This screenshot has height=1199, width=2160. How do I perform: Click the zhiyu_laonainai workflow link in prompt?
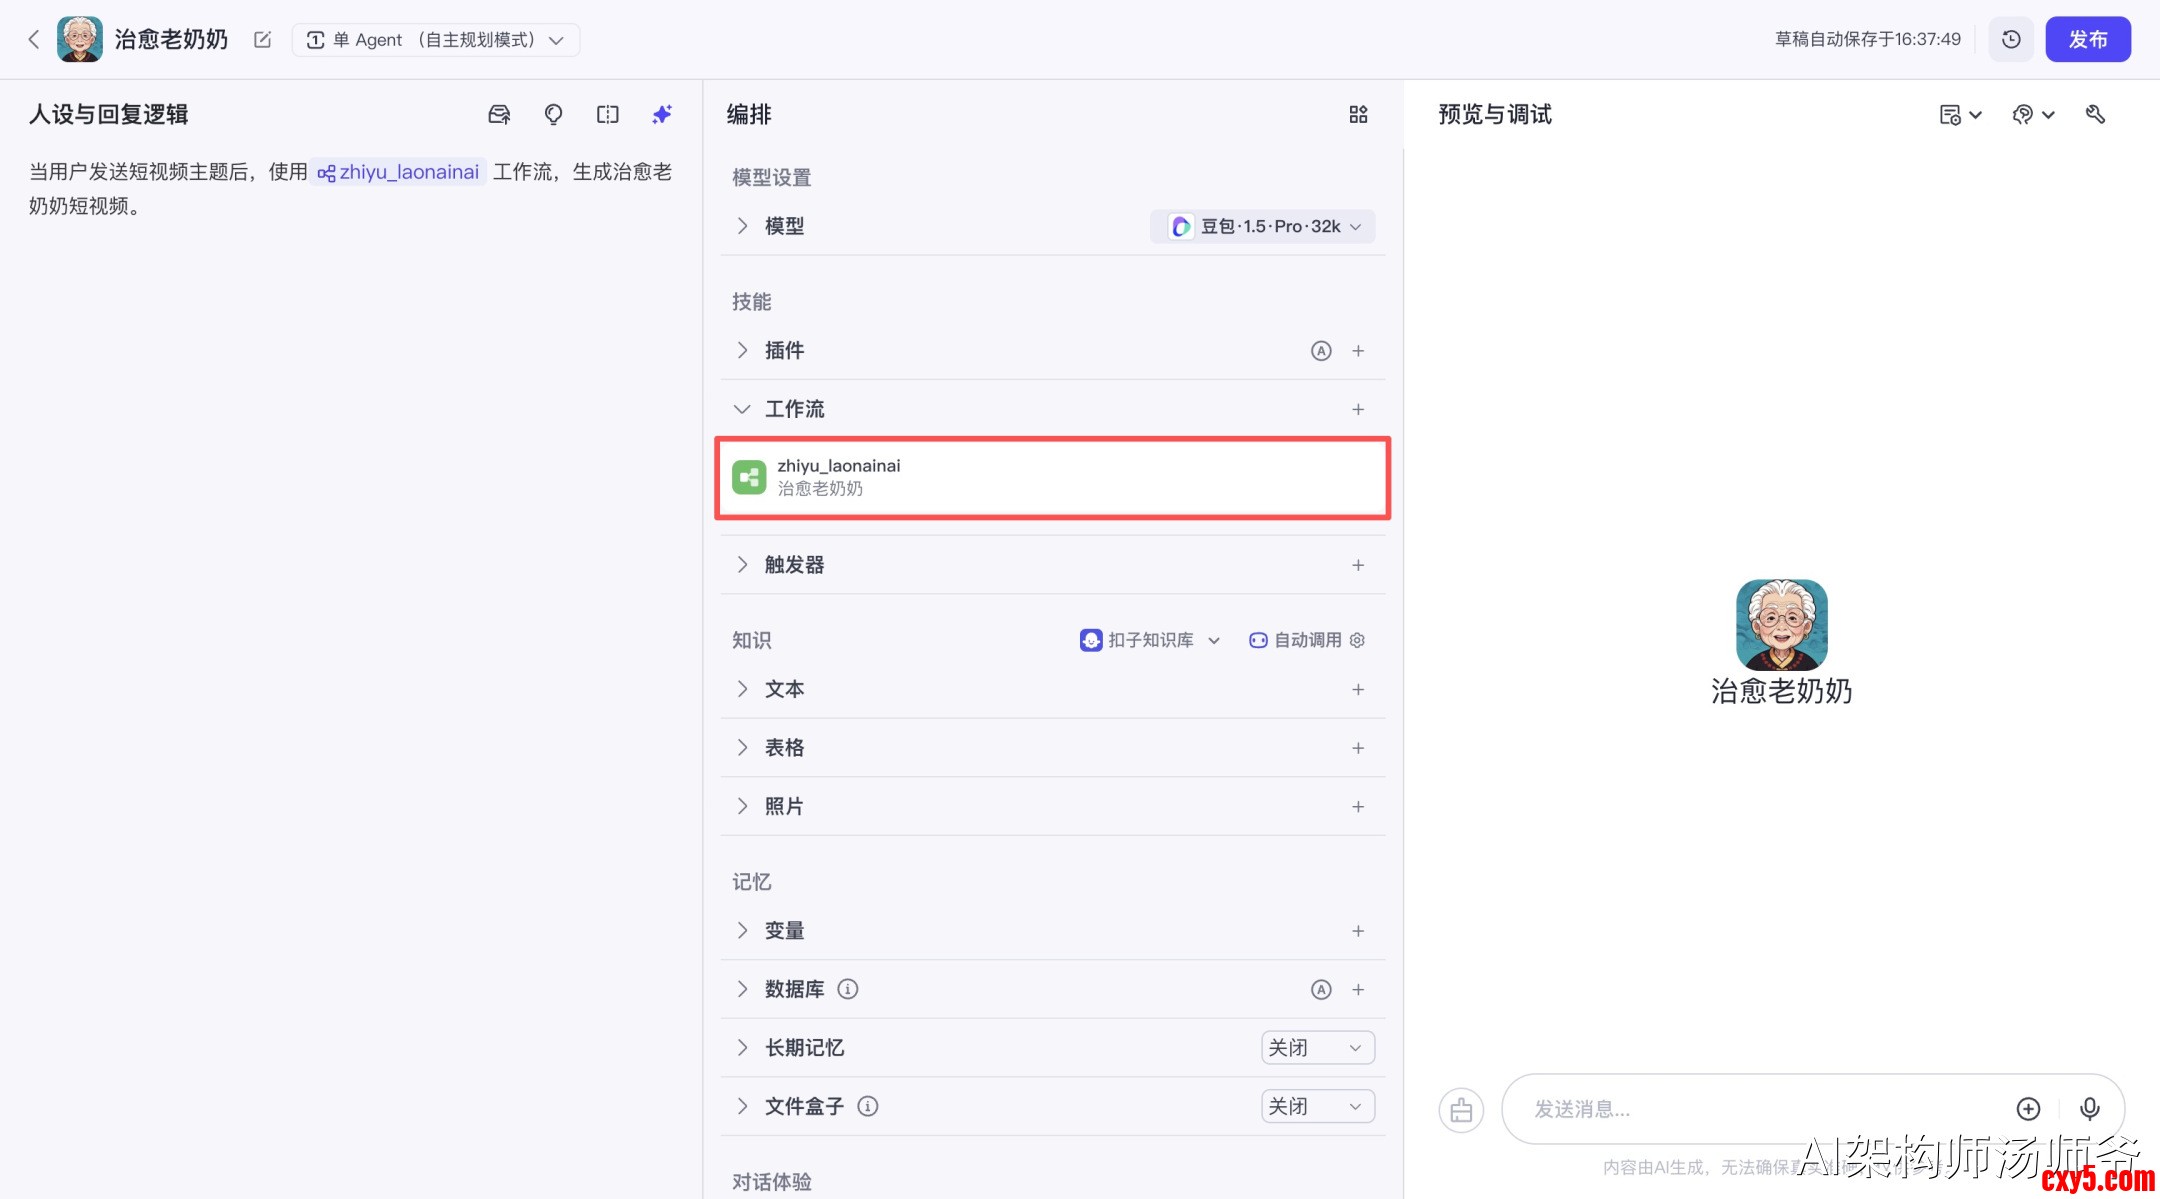[x=399, y=172]
